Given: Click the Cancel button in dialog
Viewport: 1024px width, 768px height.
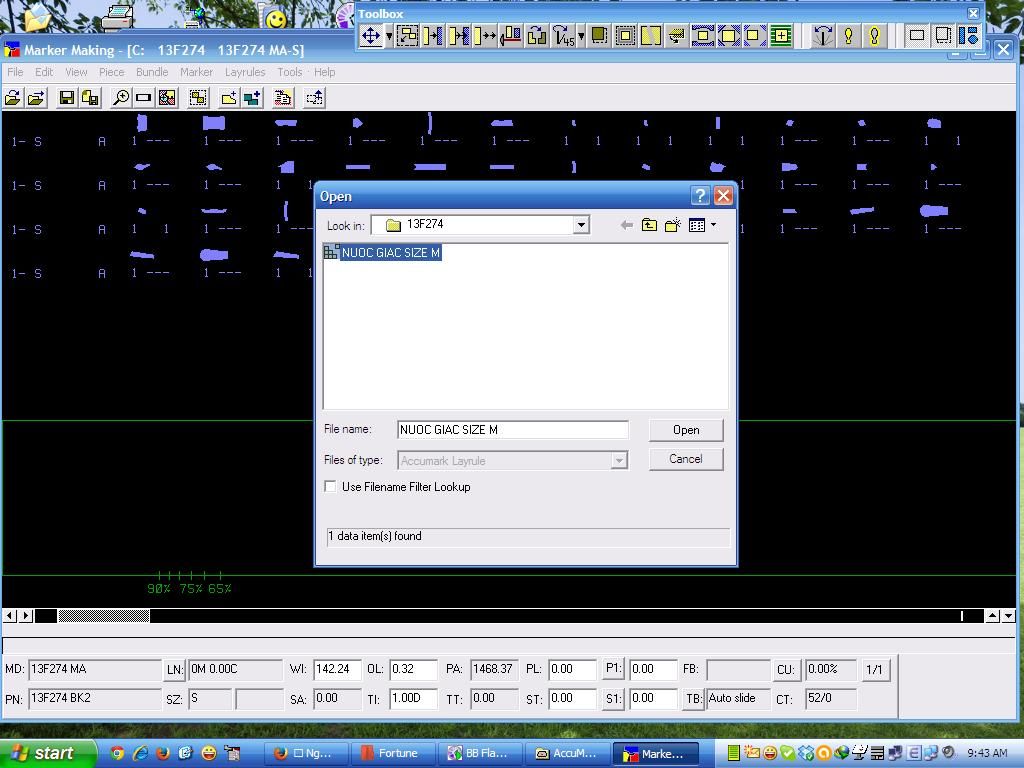Looking at the screenshot, I should pos(686,459).
